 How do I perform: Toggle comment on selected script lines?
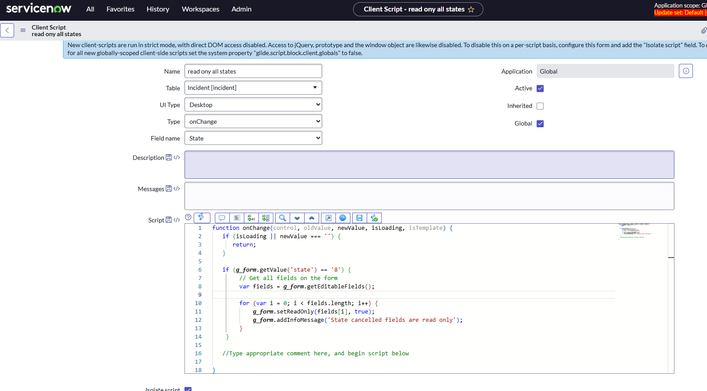point(222,218)
